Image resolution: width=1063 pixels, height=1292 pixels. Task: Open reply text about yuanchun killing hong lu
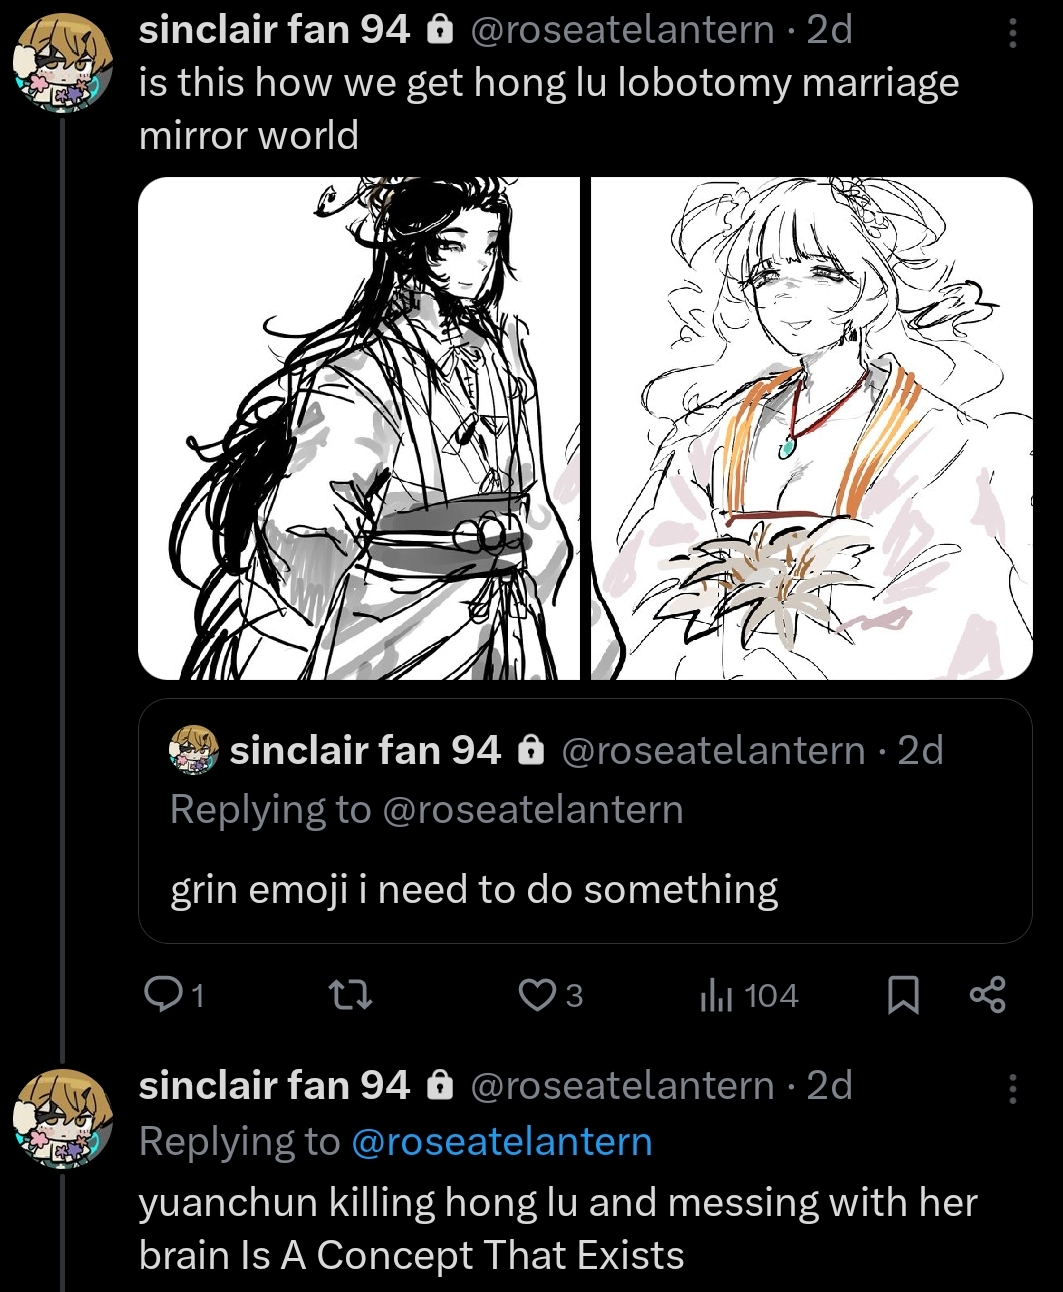(x=557, y=1228)
